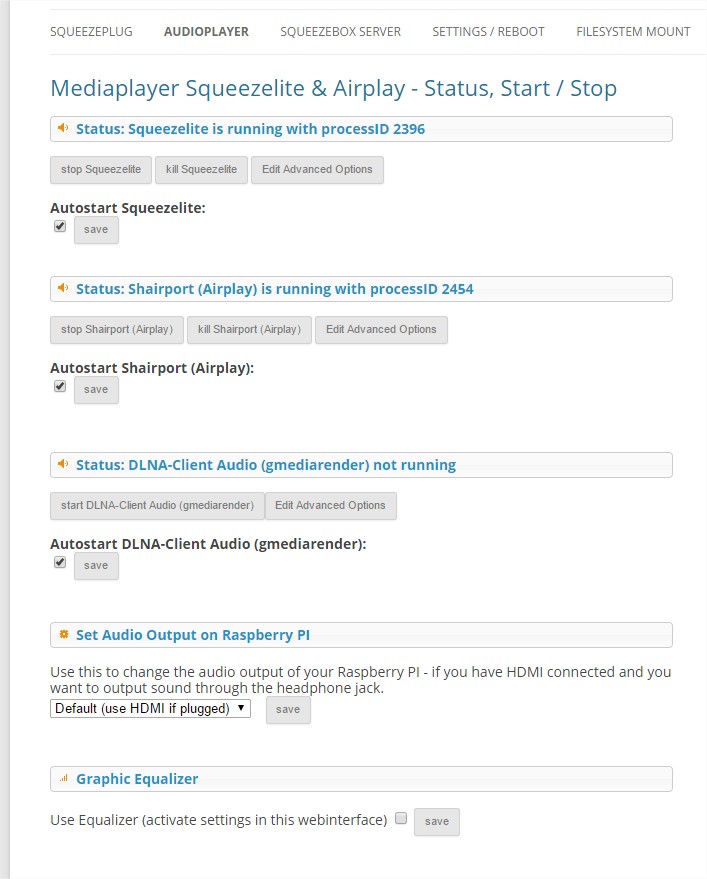Go to Settings / Reboot tab
The height and width of the screenshot is (879, 707).
click(x=488, y=32)
